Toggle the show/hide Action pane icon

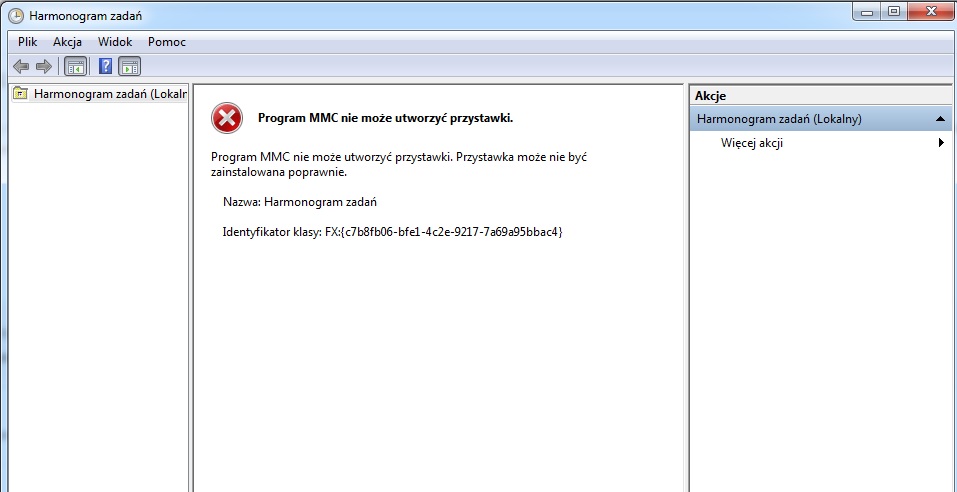pos(129,66)
